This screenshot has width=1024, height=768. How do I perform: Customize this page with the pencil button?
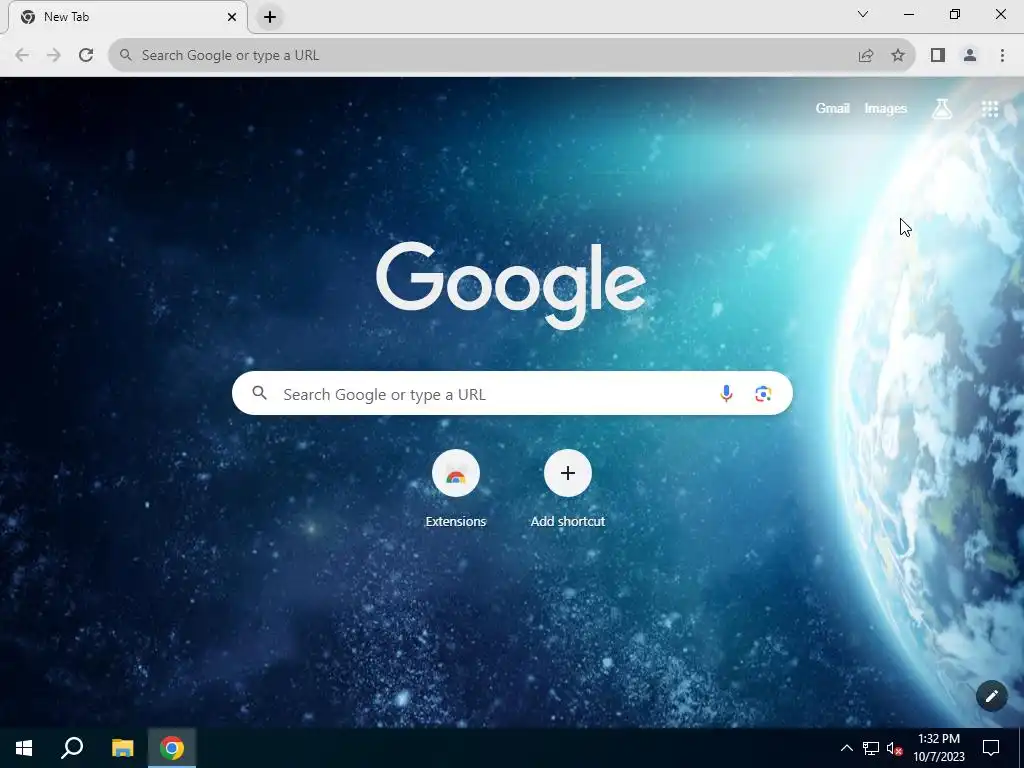pos(991,696)
